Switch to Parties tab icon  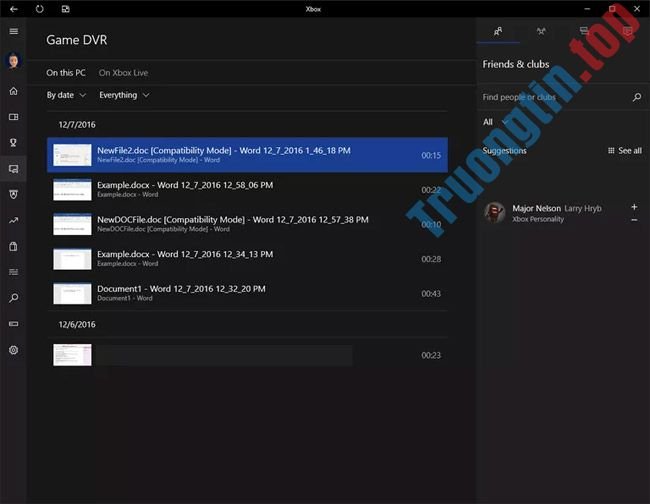click(x=541, y=31)
